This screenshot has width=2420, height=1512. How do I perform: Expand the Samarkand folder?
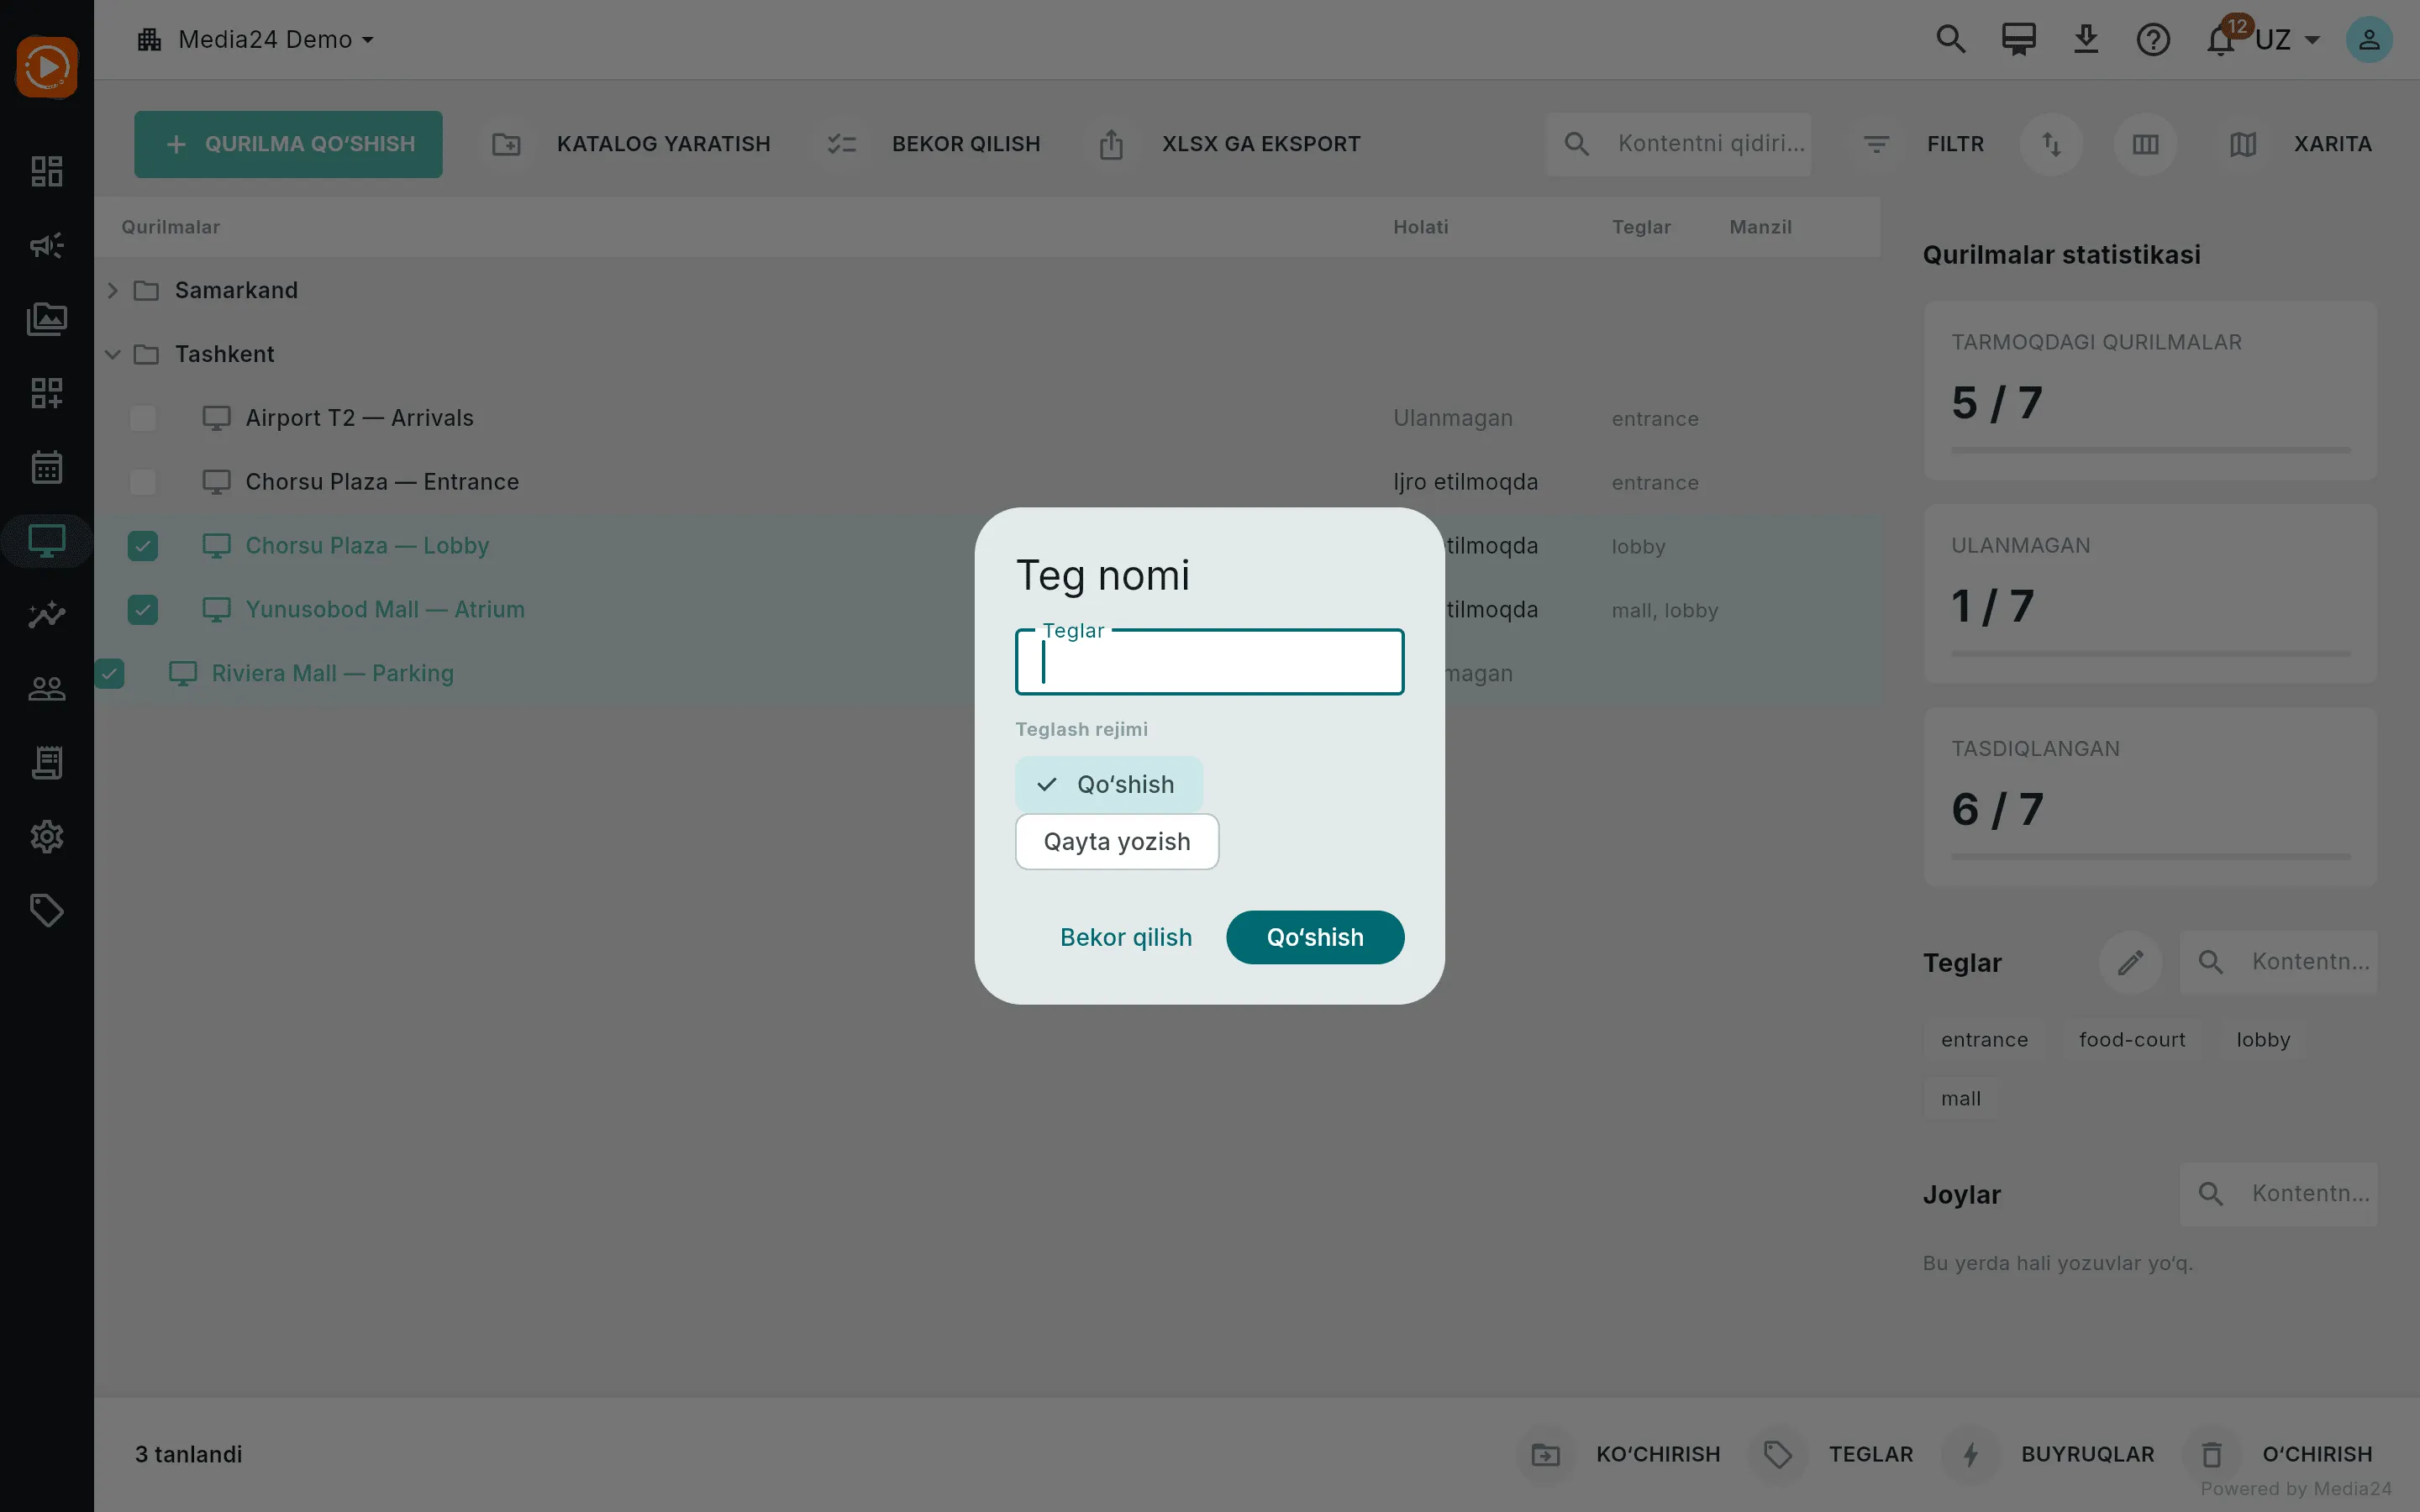point(113,290)
